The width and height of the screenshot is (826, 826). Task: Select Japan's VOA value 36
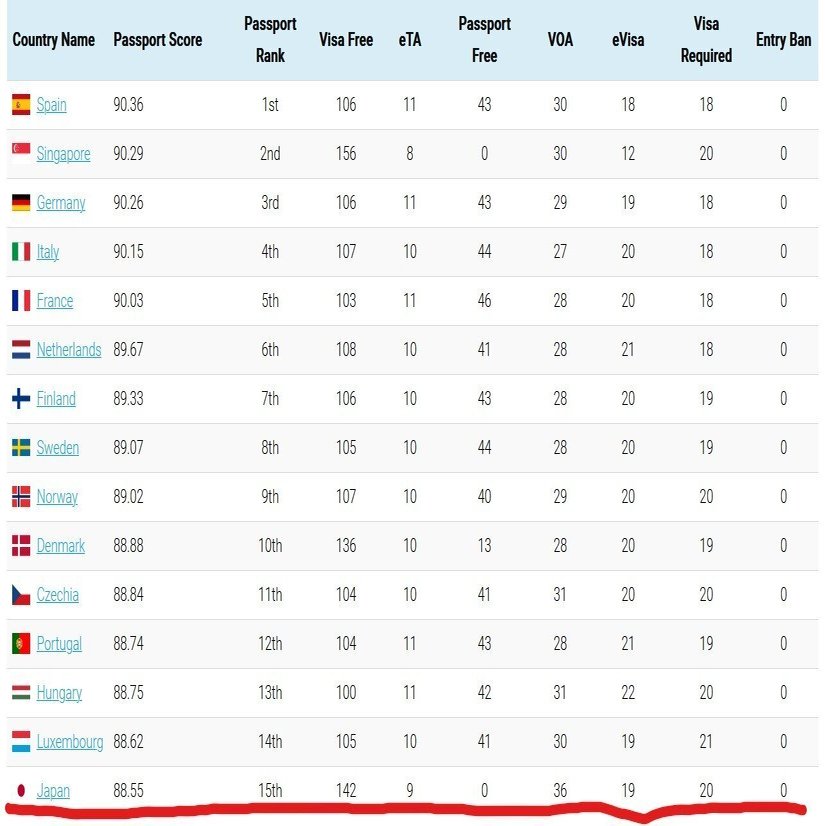coord(560,790)
